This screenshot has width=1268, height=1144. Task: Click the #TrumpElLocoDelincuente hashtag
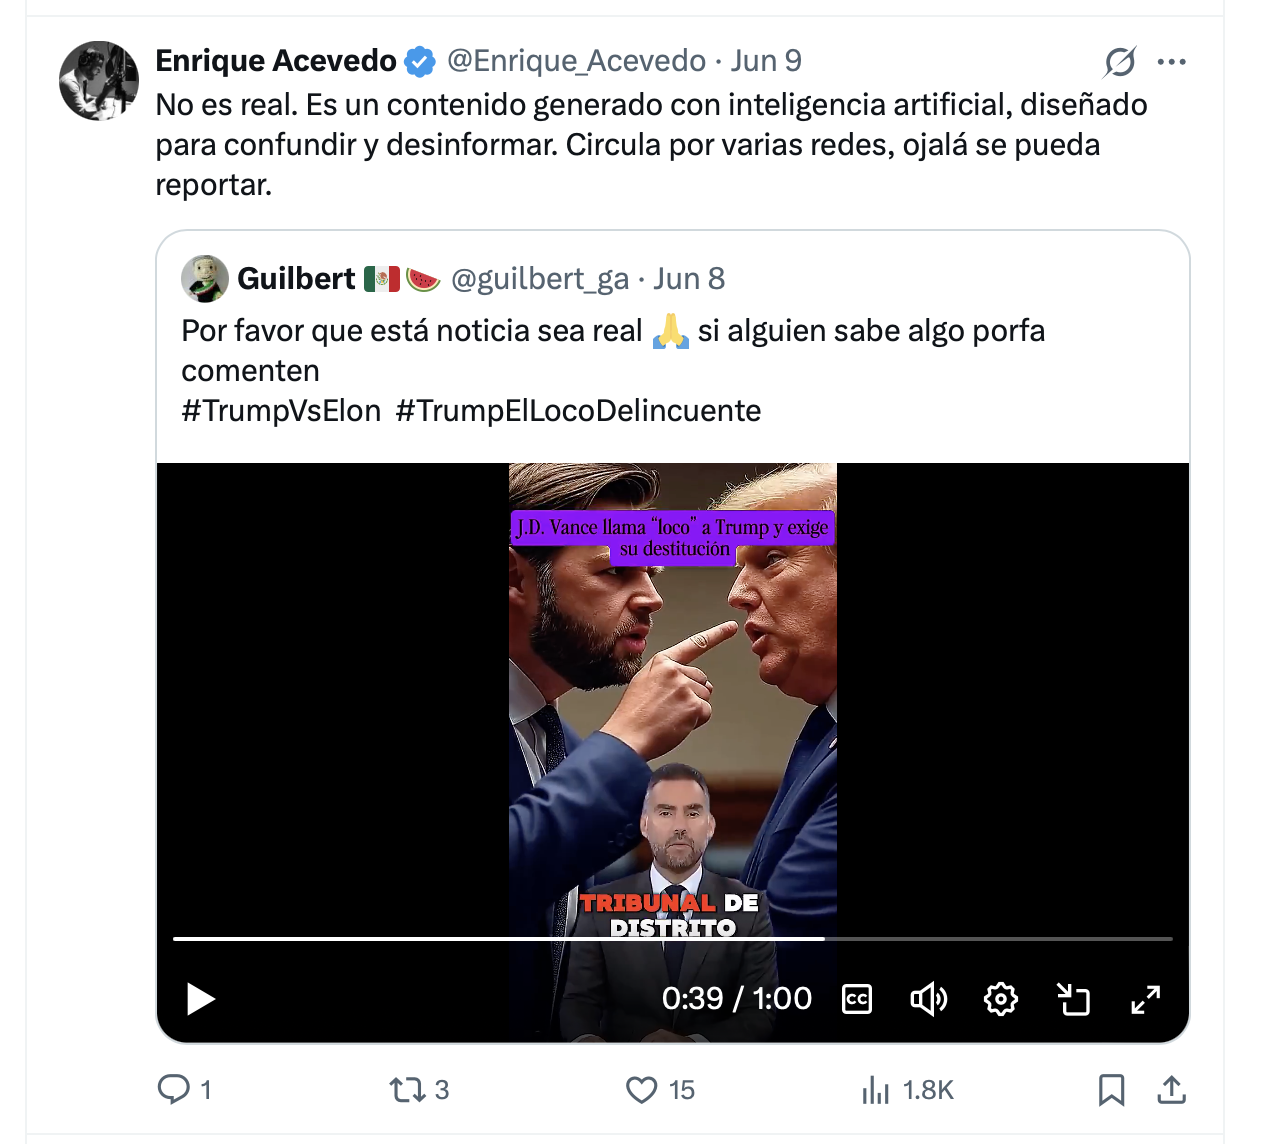578,411
